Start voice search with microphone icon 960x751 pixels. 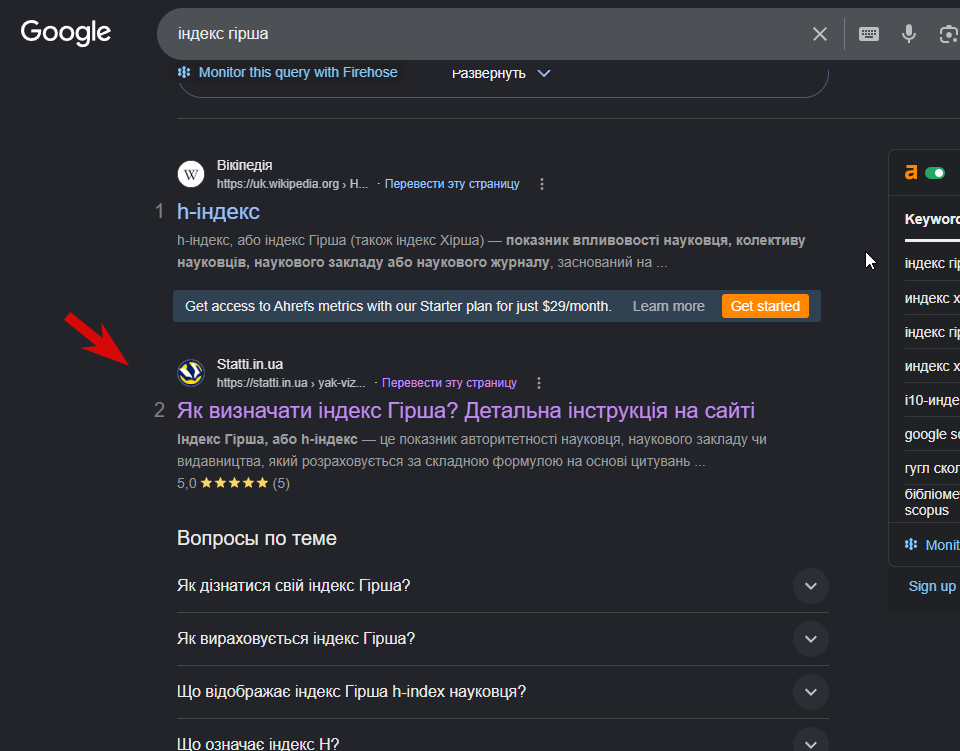[909, 34]
